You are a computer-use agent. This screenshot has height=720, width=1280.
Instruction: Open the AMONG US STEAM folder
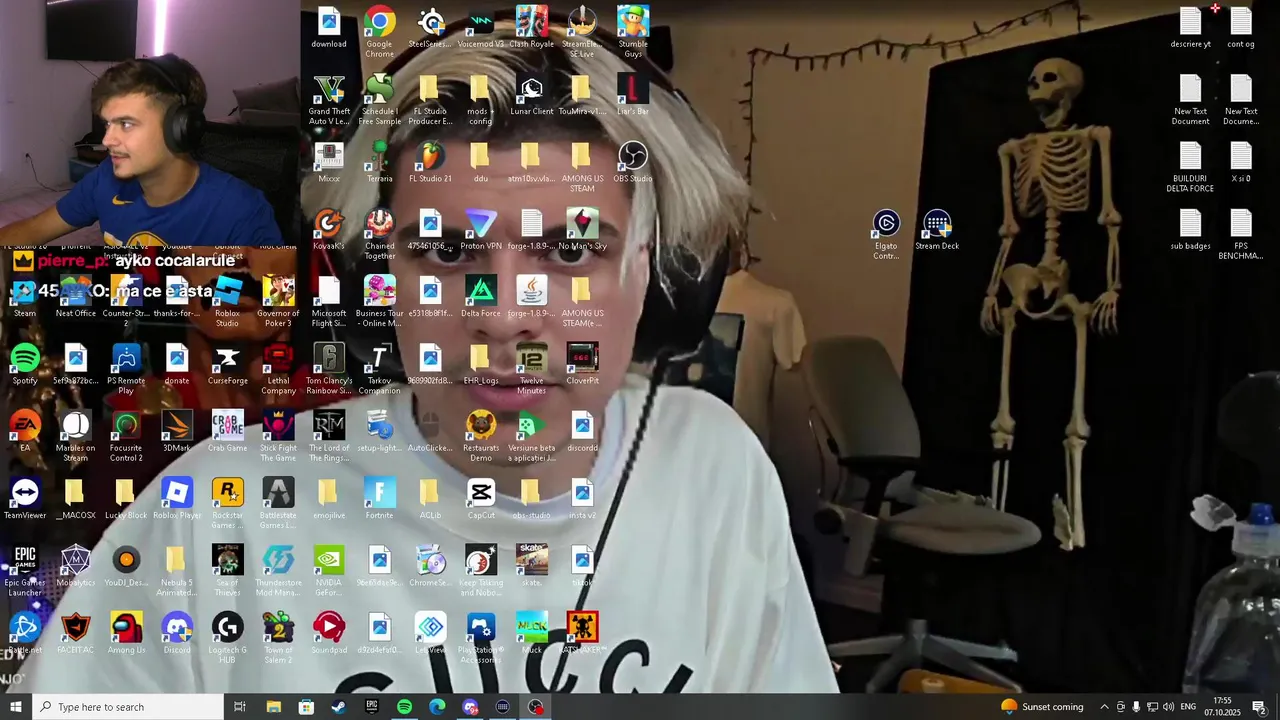point(582,167)
